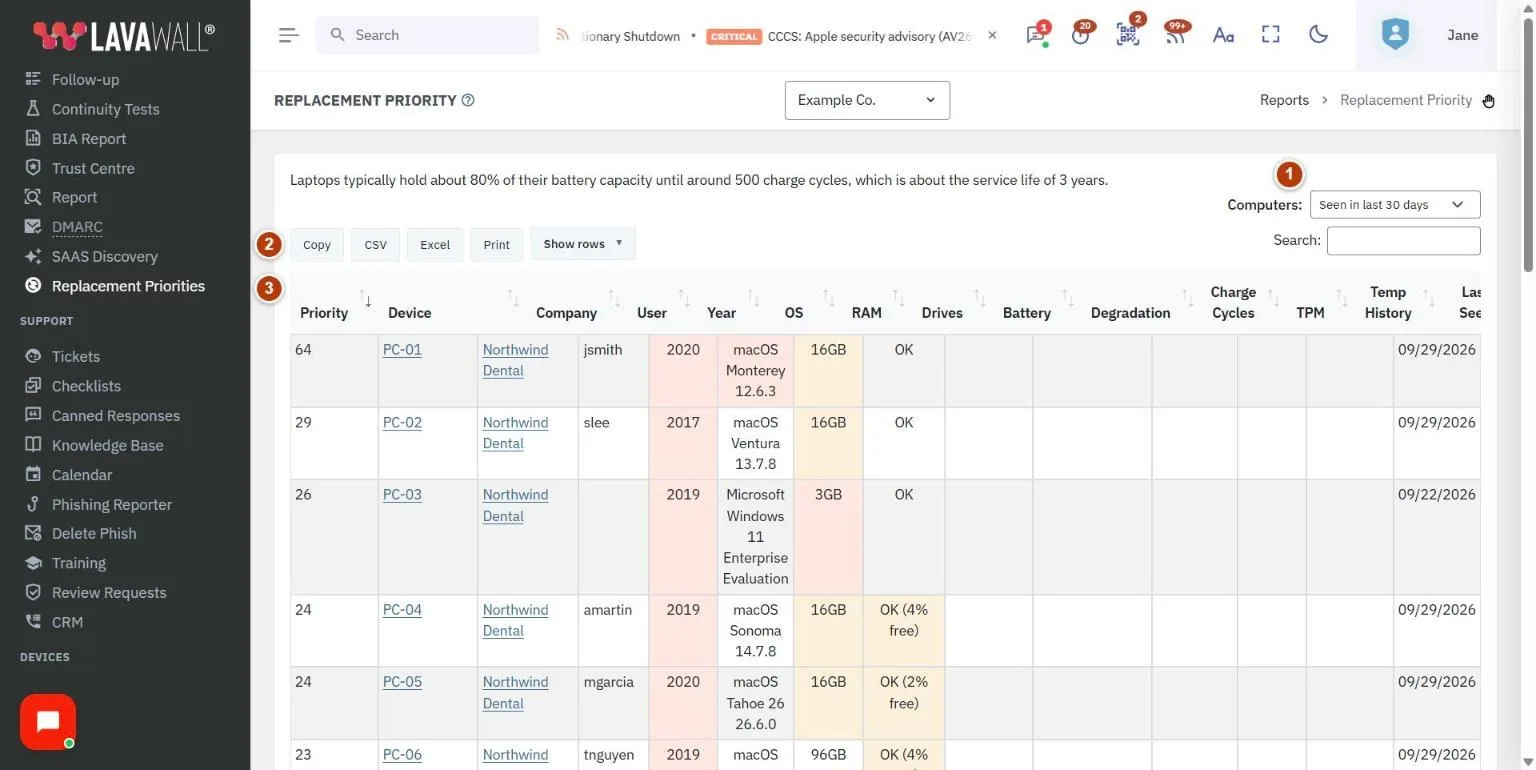Sort table by Priority column
This screenshot has width=1536, height=770.
pos(332,303)
